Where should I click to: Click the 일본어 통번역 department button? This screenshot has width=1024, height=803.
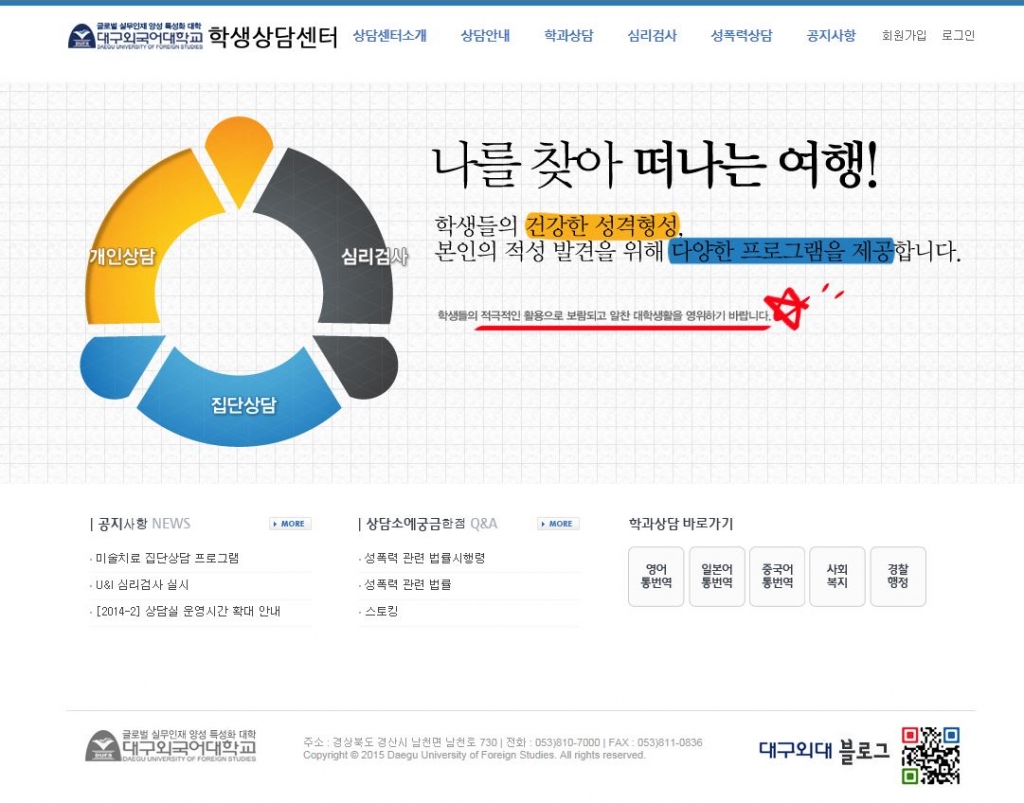coord(716,576)
